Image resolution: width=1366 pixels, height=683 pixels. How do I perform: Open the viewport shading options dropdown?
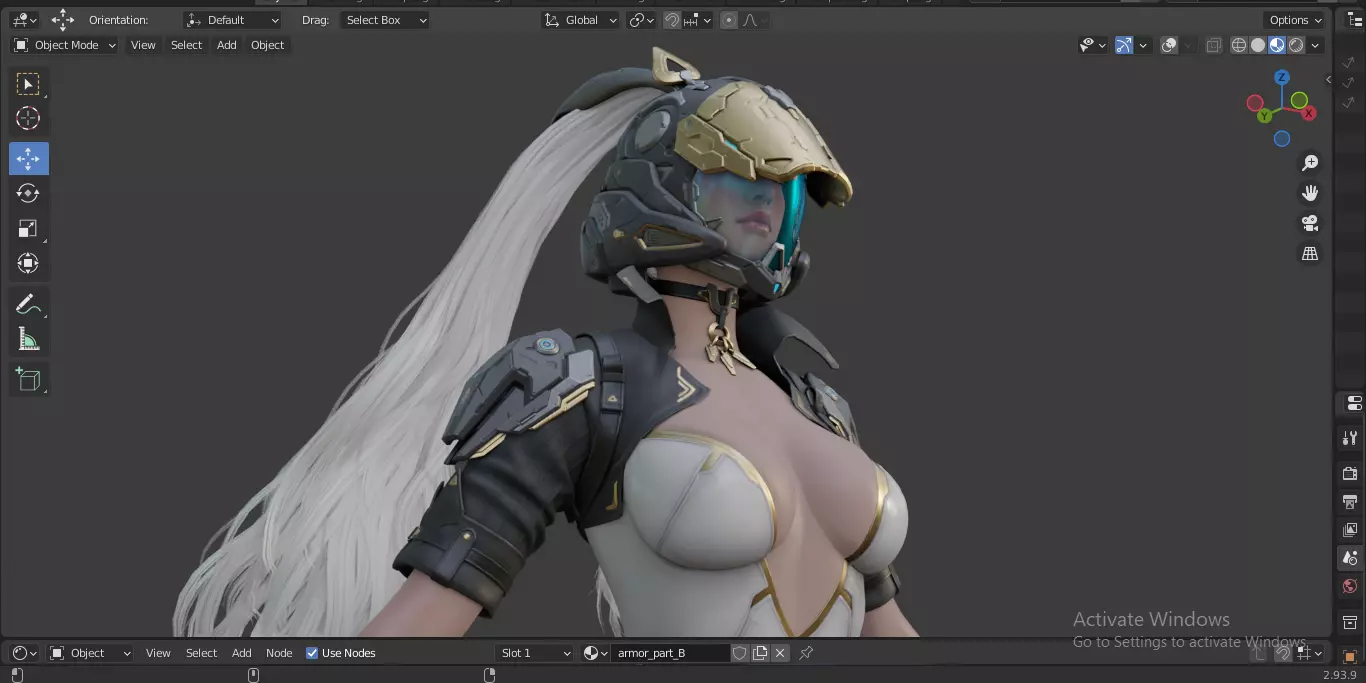pos(1316,45)
